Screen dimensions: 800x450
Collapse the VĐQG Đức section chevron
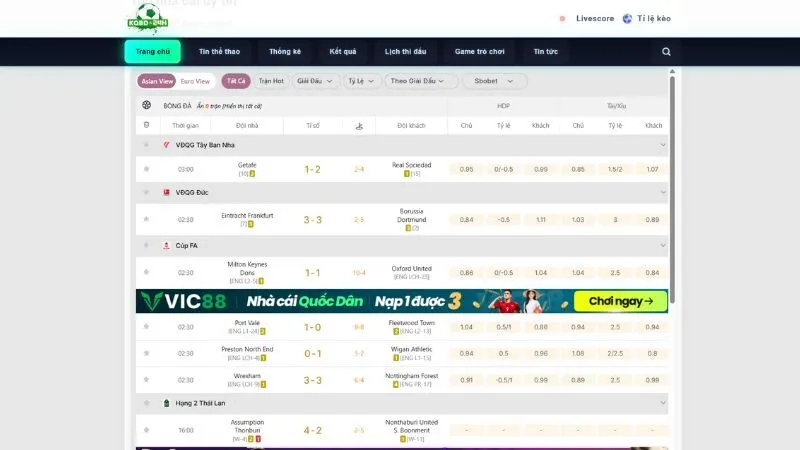tap(663, 192)
